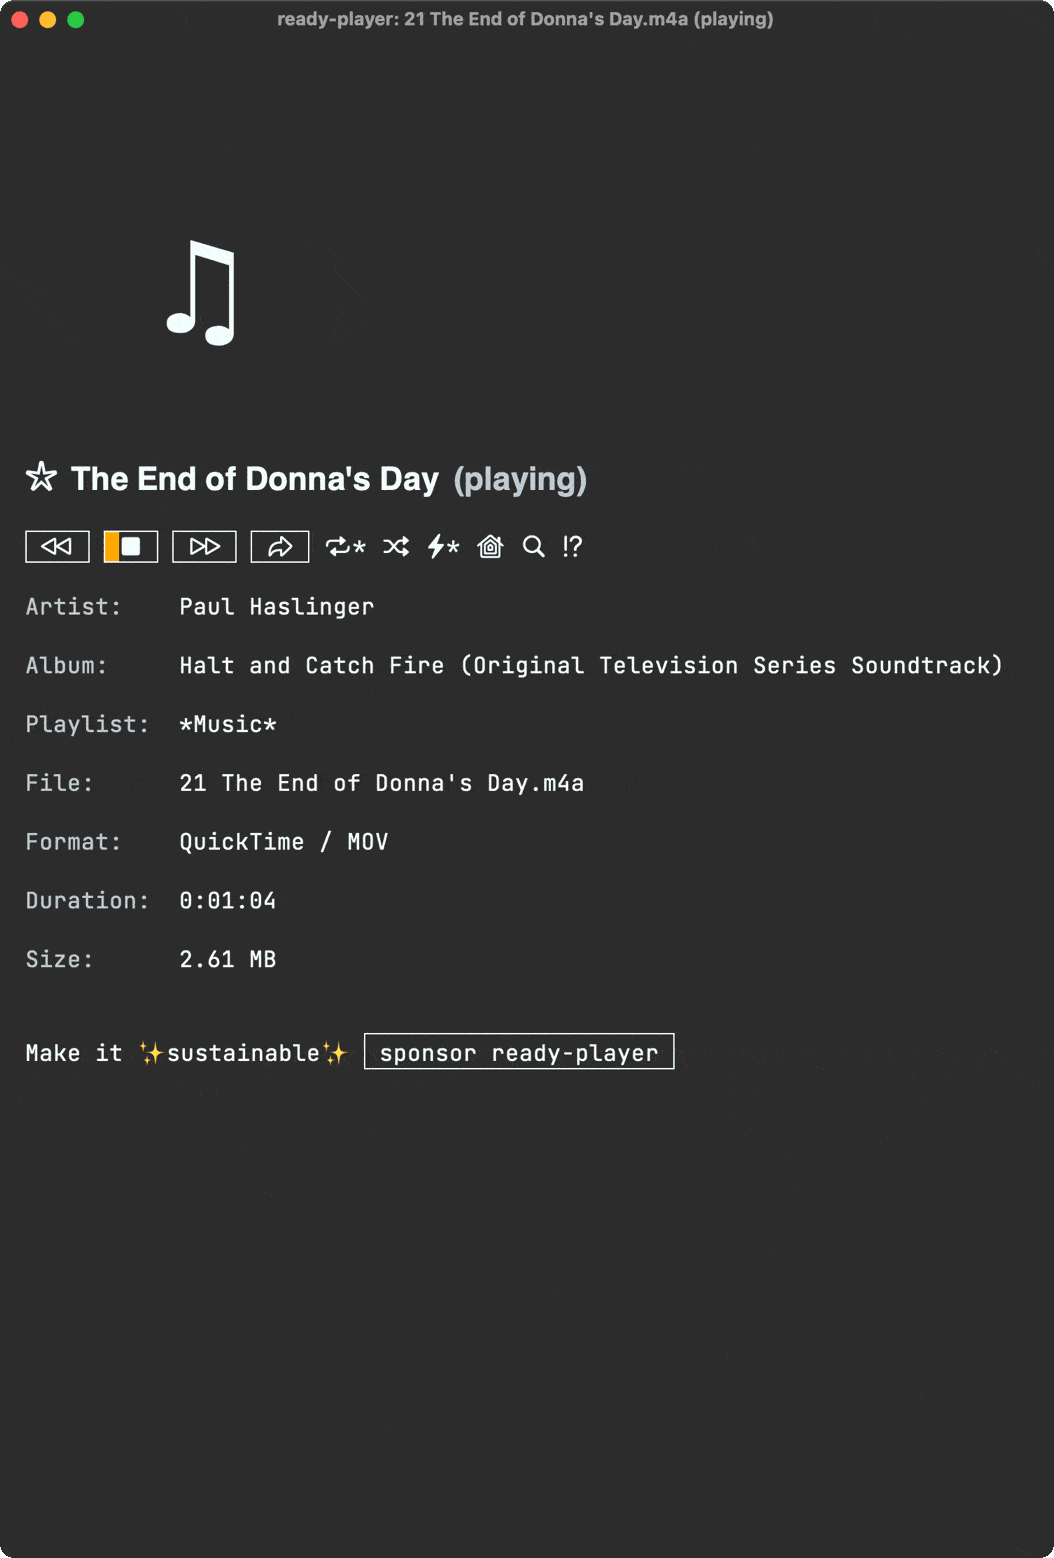The height and width of the screenshot is (1558, 1054).
Task: Skip to the previous track
Action: 57,546
